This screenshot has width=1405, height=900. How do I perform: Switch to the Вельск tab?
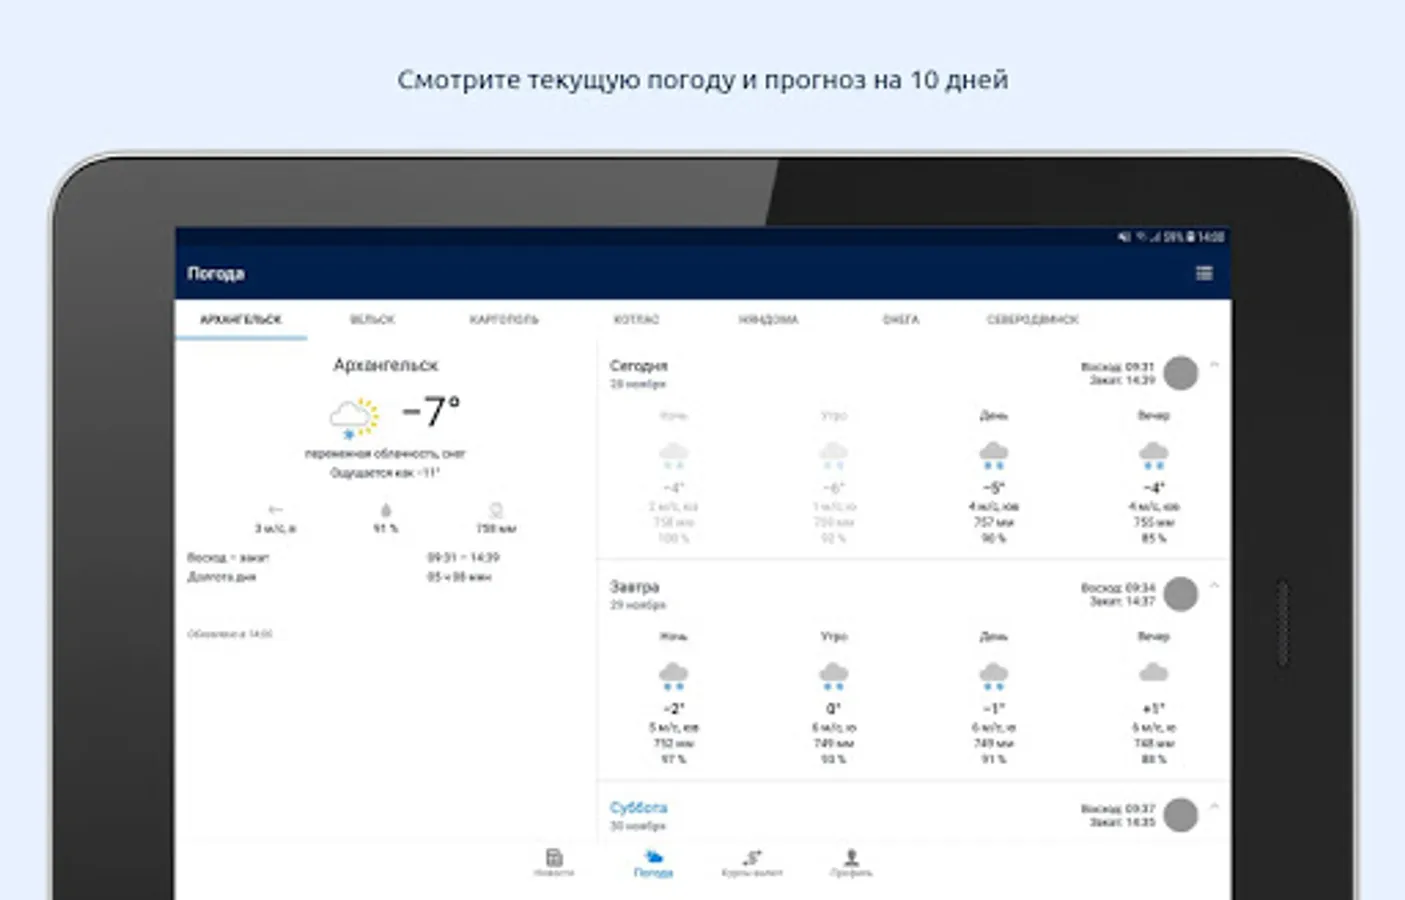(372, 320)
